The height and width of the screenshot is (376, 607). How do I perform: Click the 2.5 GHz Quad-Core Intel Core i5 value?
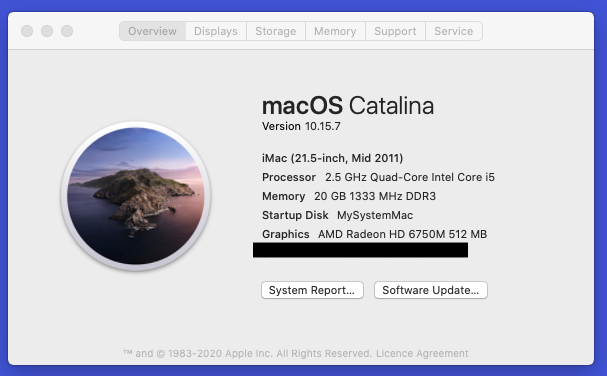(x=410, y=177)
